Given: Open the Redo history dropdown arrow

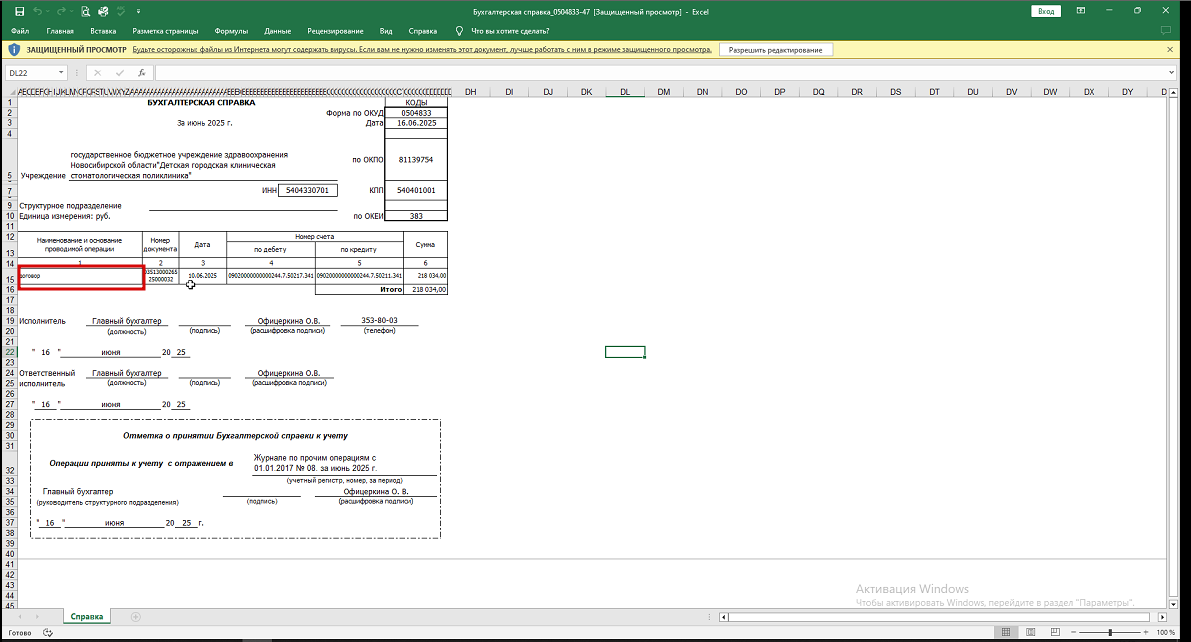Looking at the screenshot, I should pyautogui.click(x=71, y=11).
